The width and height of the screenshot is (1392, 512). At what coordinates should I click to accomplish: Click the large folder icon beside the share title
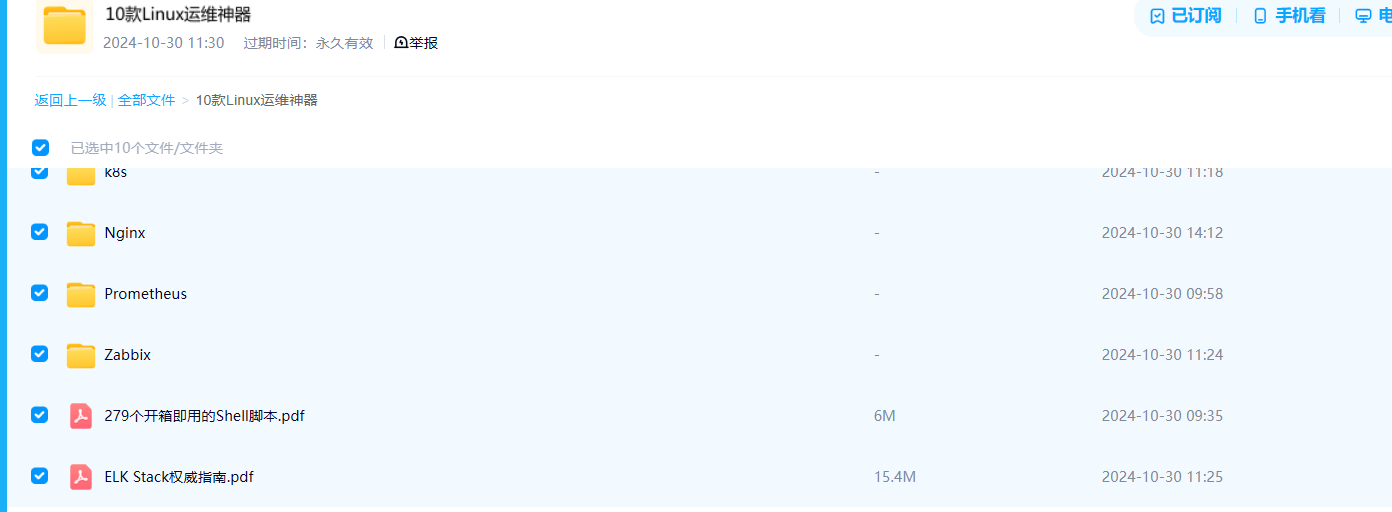click(65, 26)
